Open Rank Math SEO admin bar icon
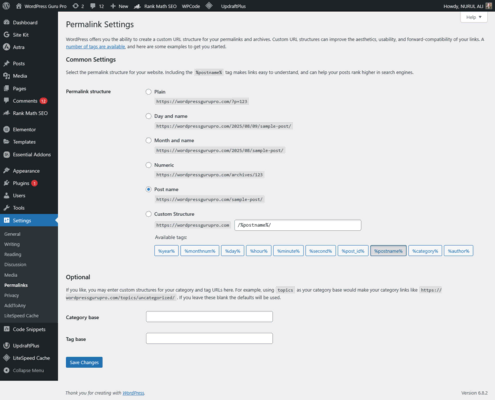Screen dimensions: 495x400 [x=137, y=6]
